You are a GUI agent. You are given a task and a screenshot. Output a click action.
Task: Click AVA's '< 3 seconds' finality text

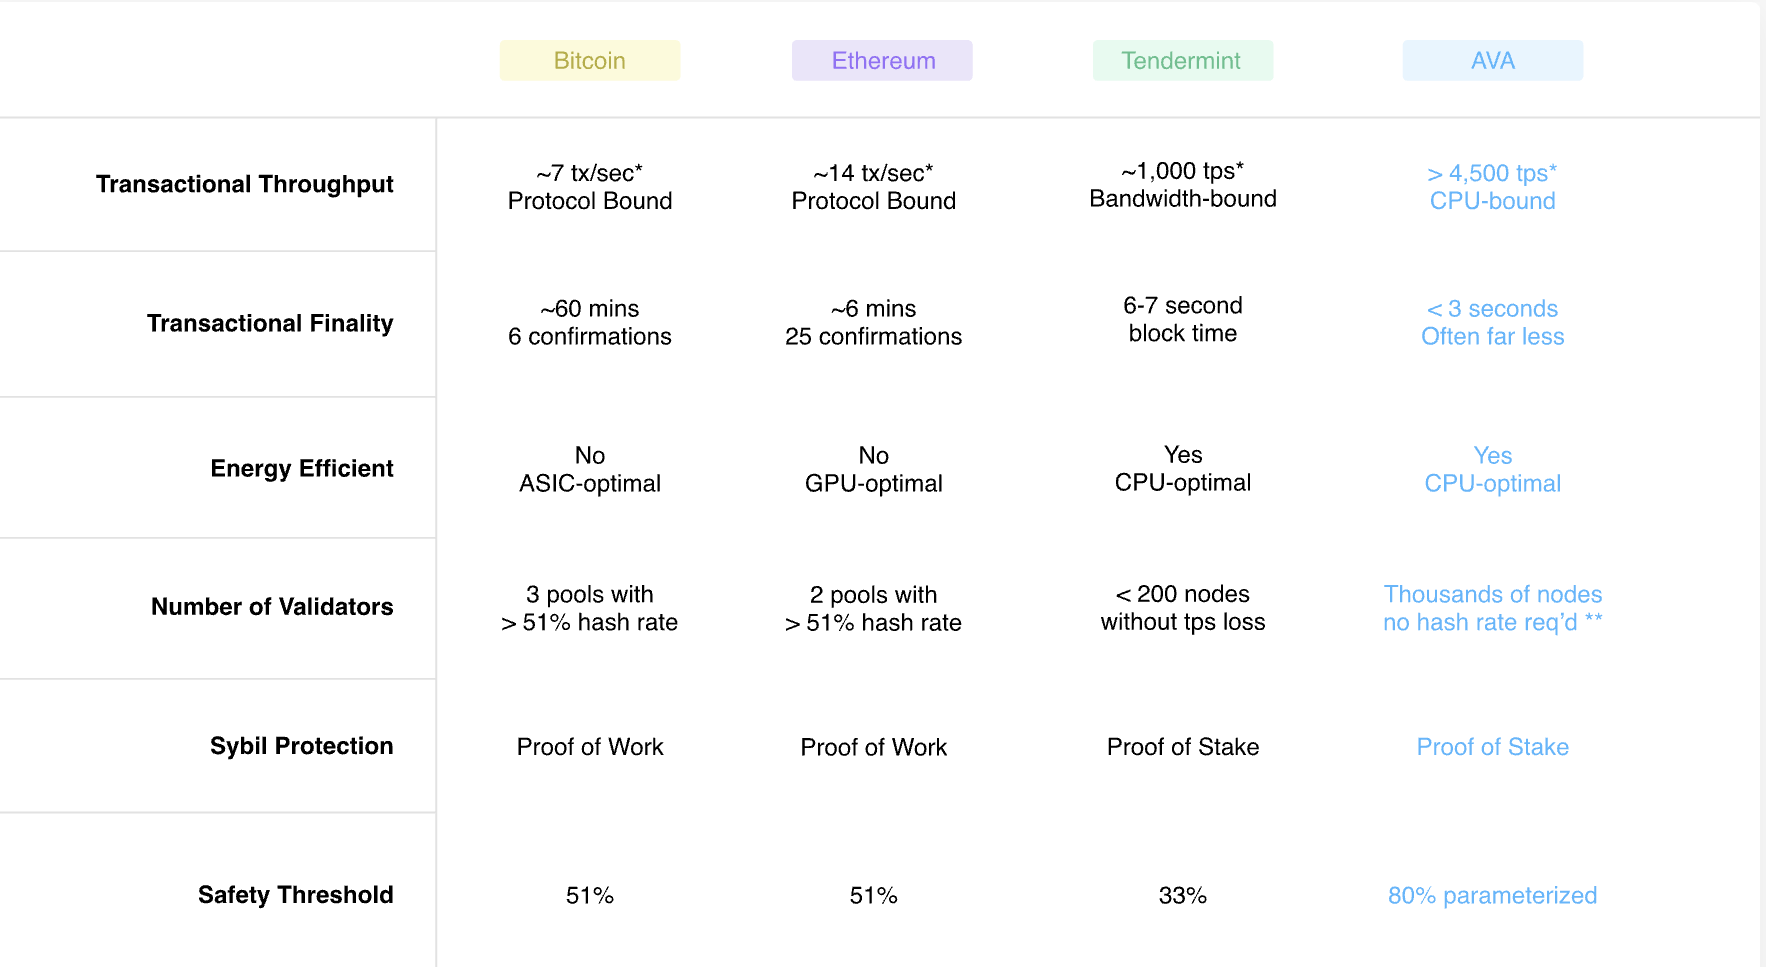pos(1492,309)
